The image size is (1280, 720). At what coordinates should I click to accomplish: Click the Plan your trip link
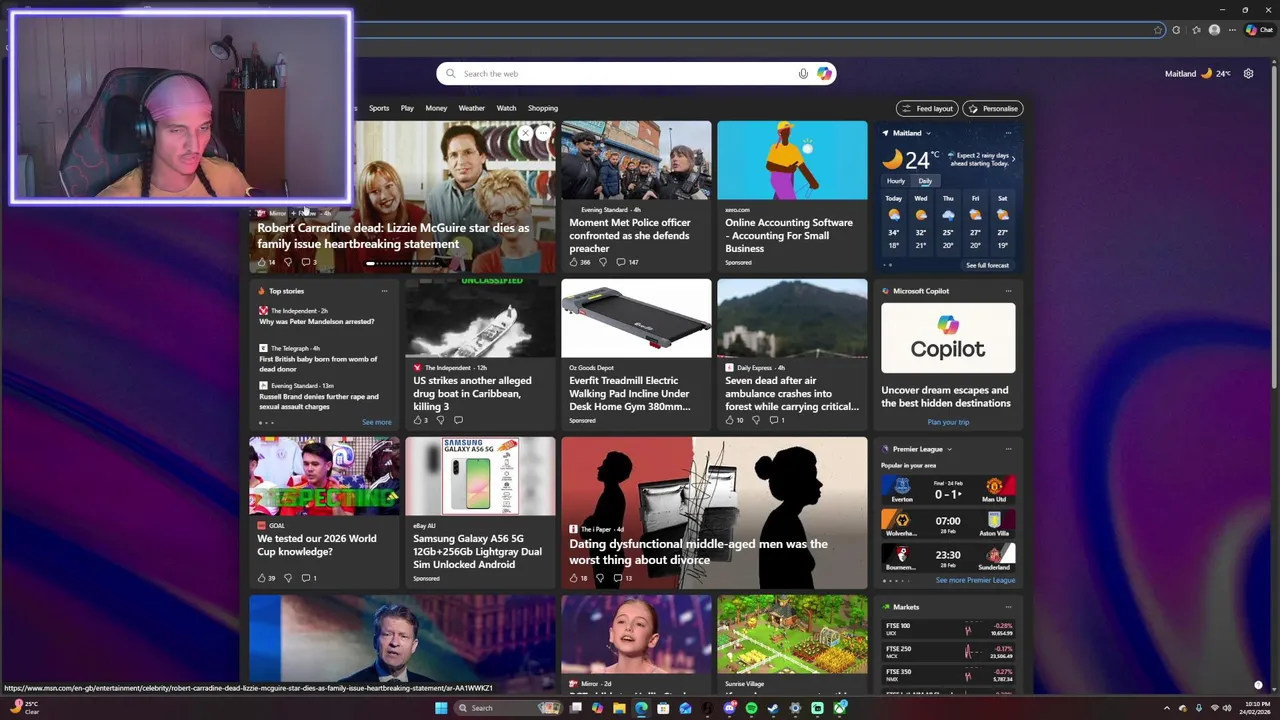pos(948,422)
